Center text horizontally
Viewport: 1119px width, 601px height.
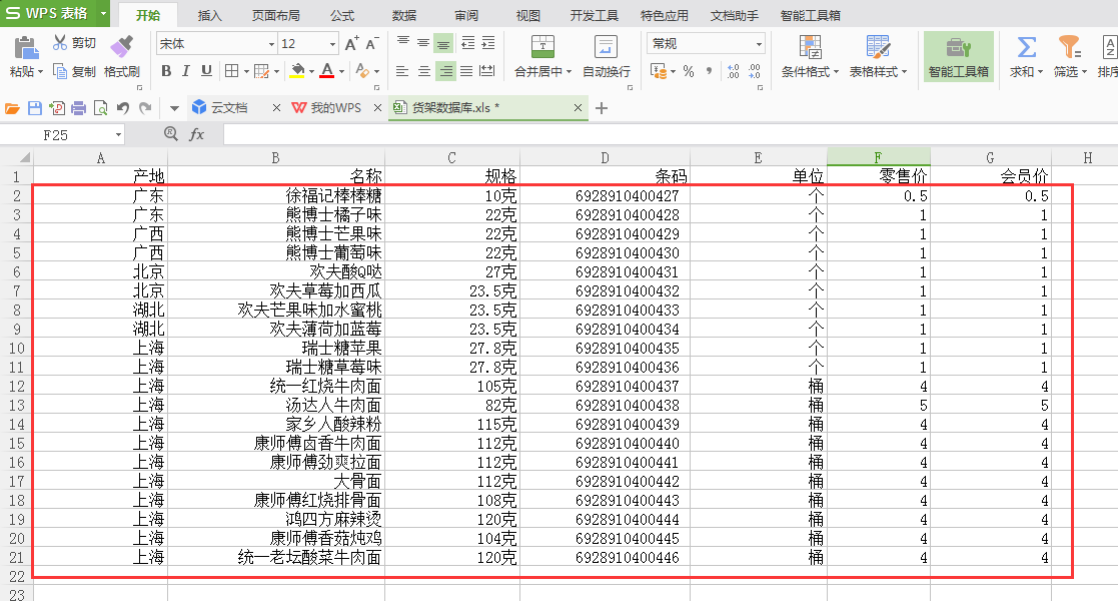pyautogui.click(x=424, y=71)
